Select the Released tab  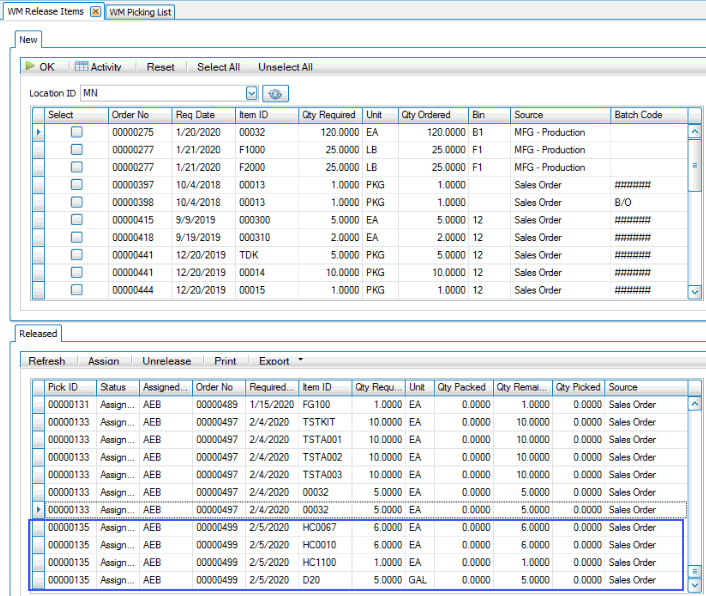(x=38, y=333)
